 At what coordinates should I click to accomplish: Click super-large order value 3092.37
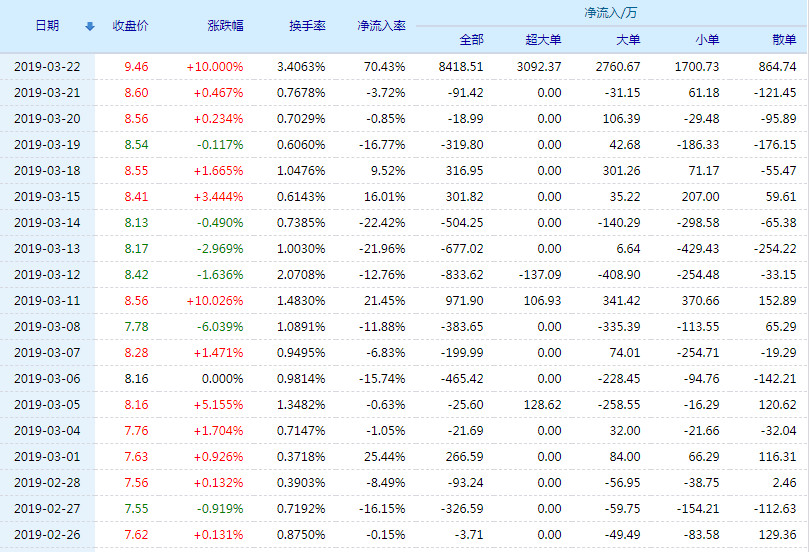539,67
